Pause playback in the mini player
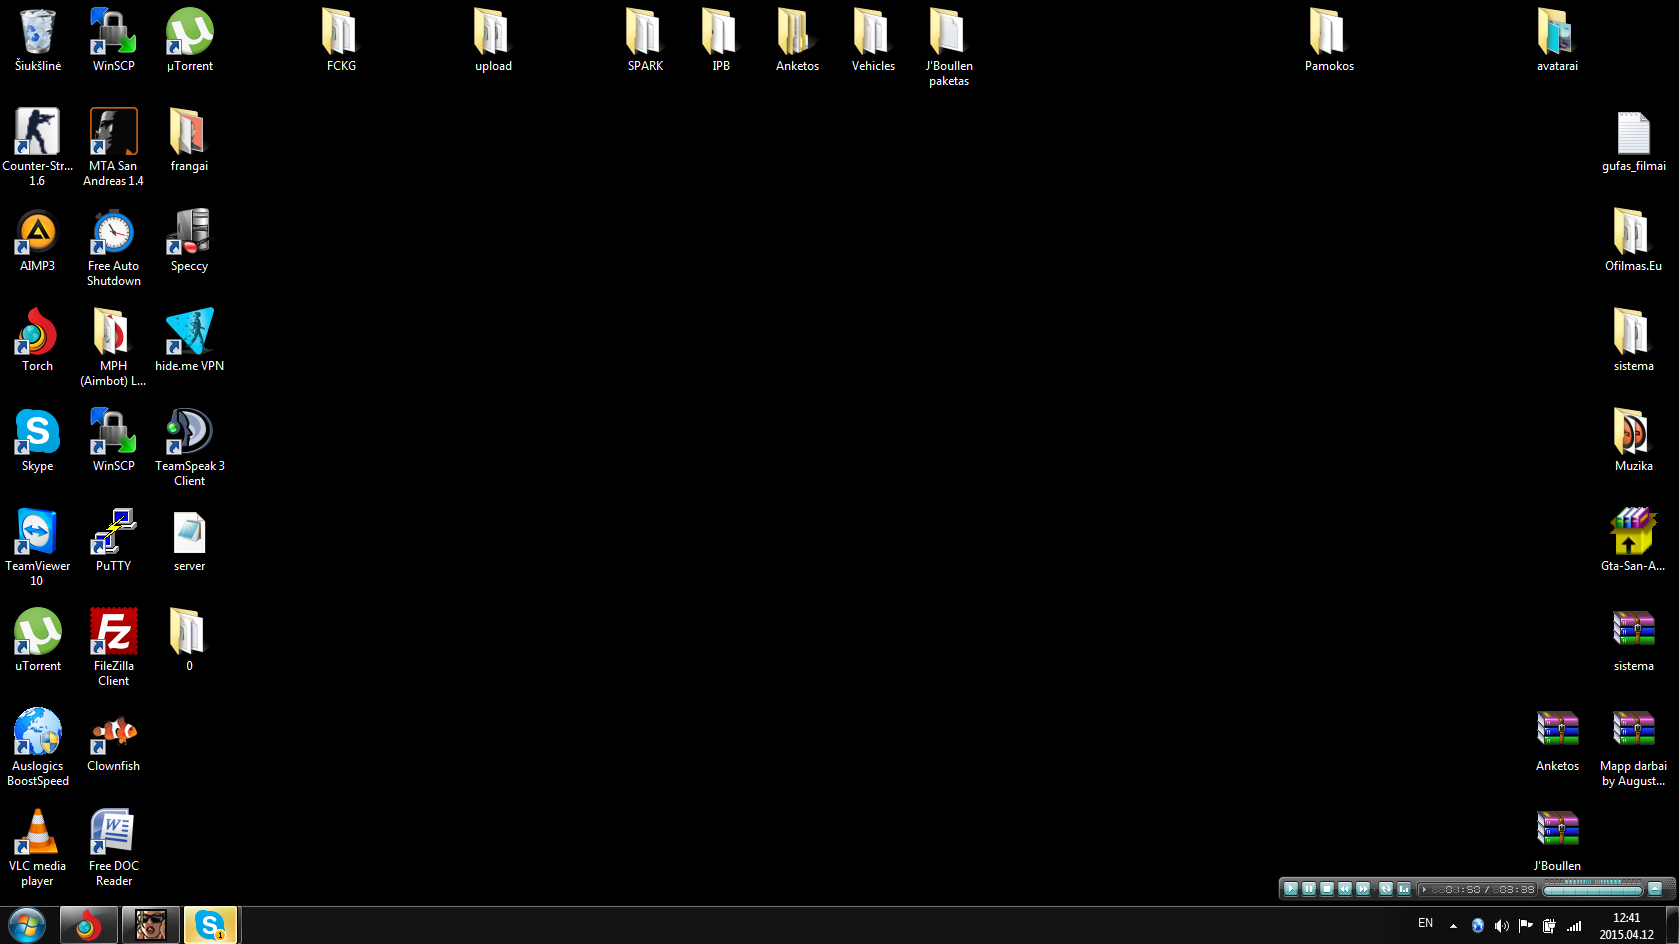Viewport: 1679px width, 944px height. pyautogui.click(x=1308, y=889)
